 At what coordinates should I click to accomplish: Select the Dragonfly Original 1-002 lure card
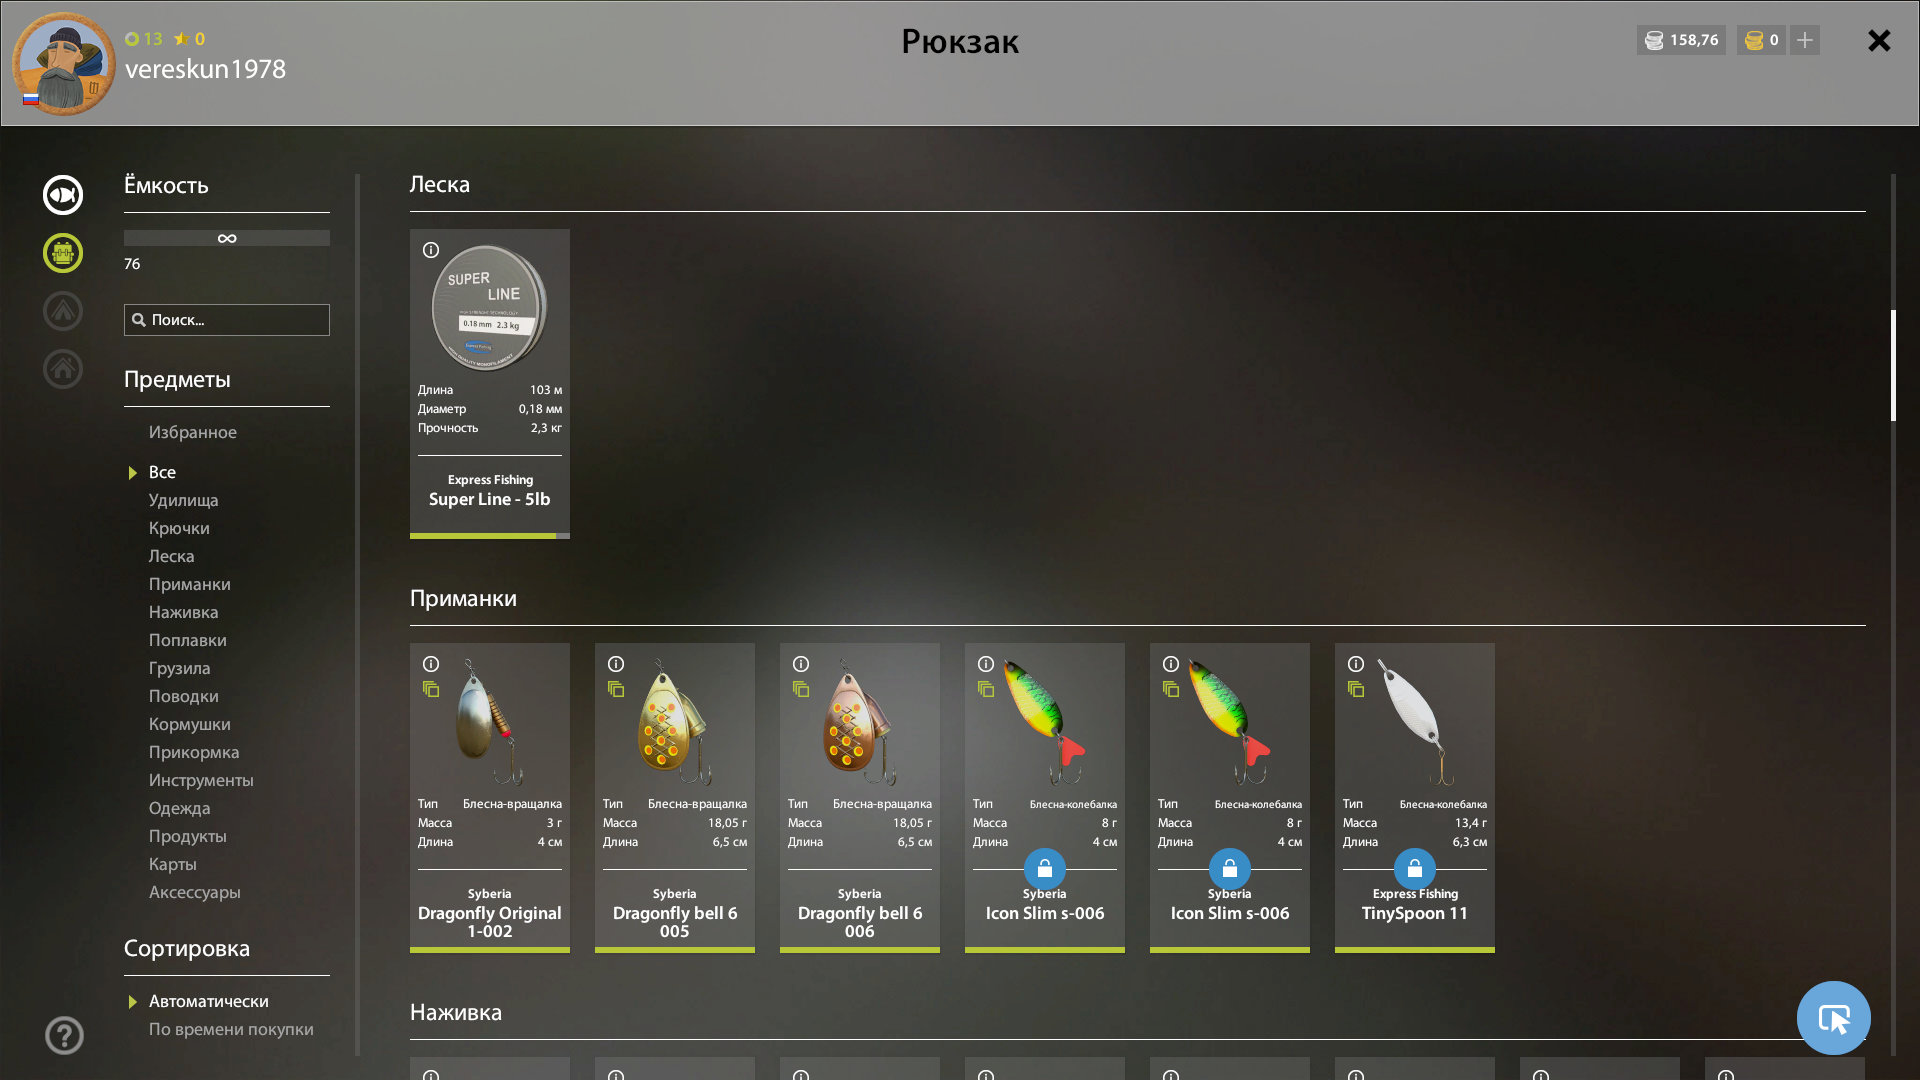point(490,797)
